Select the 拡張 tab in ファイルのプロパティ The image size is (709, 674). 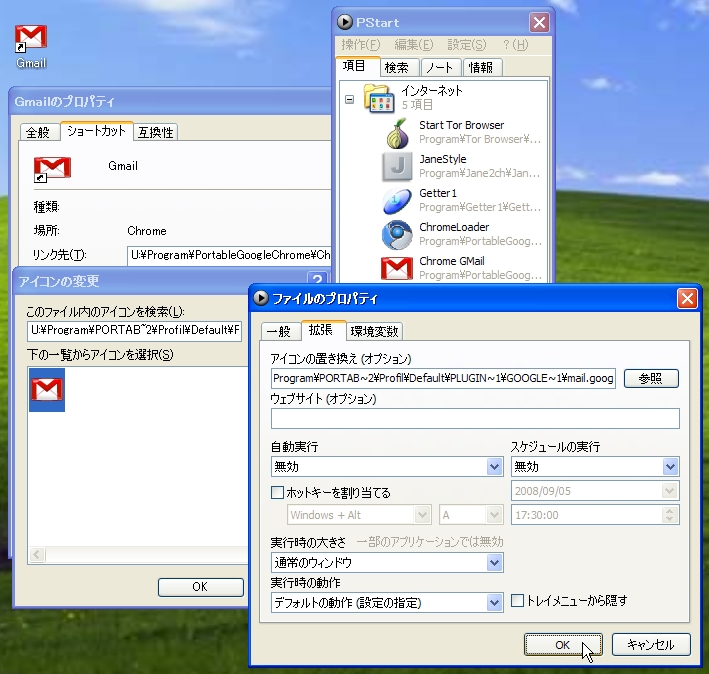[x=324, y=330]
